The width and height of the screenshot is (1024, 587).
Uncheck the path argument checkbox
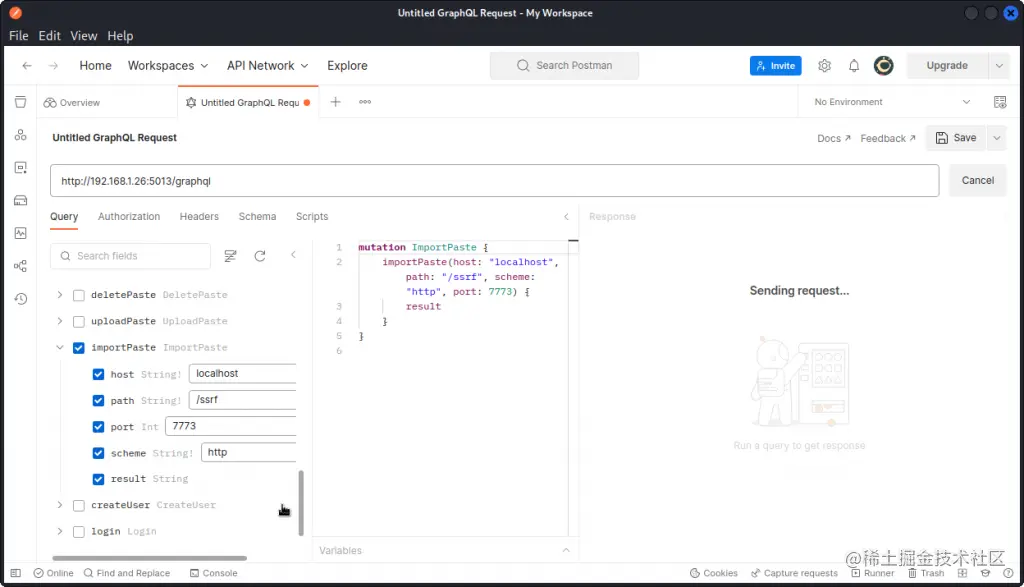coord(98,400)
